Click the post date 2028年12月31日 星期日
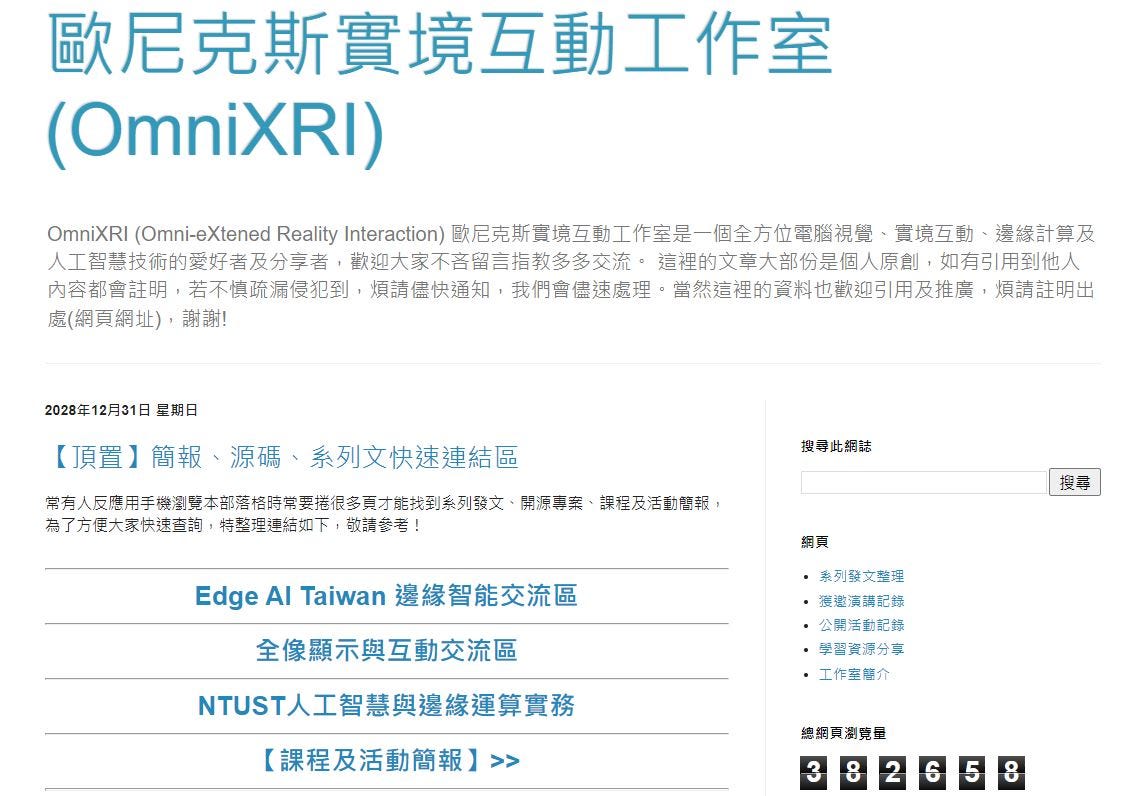The height and width of the screenshot is (796, 1139). pyautogui.click(x=121, y=409)
